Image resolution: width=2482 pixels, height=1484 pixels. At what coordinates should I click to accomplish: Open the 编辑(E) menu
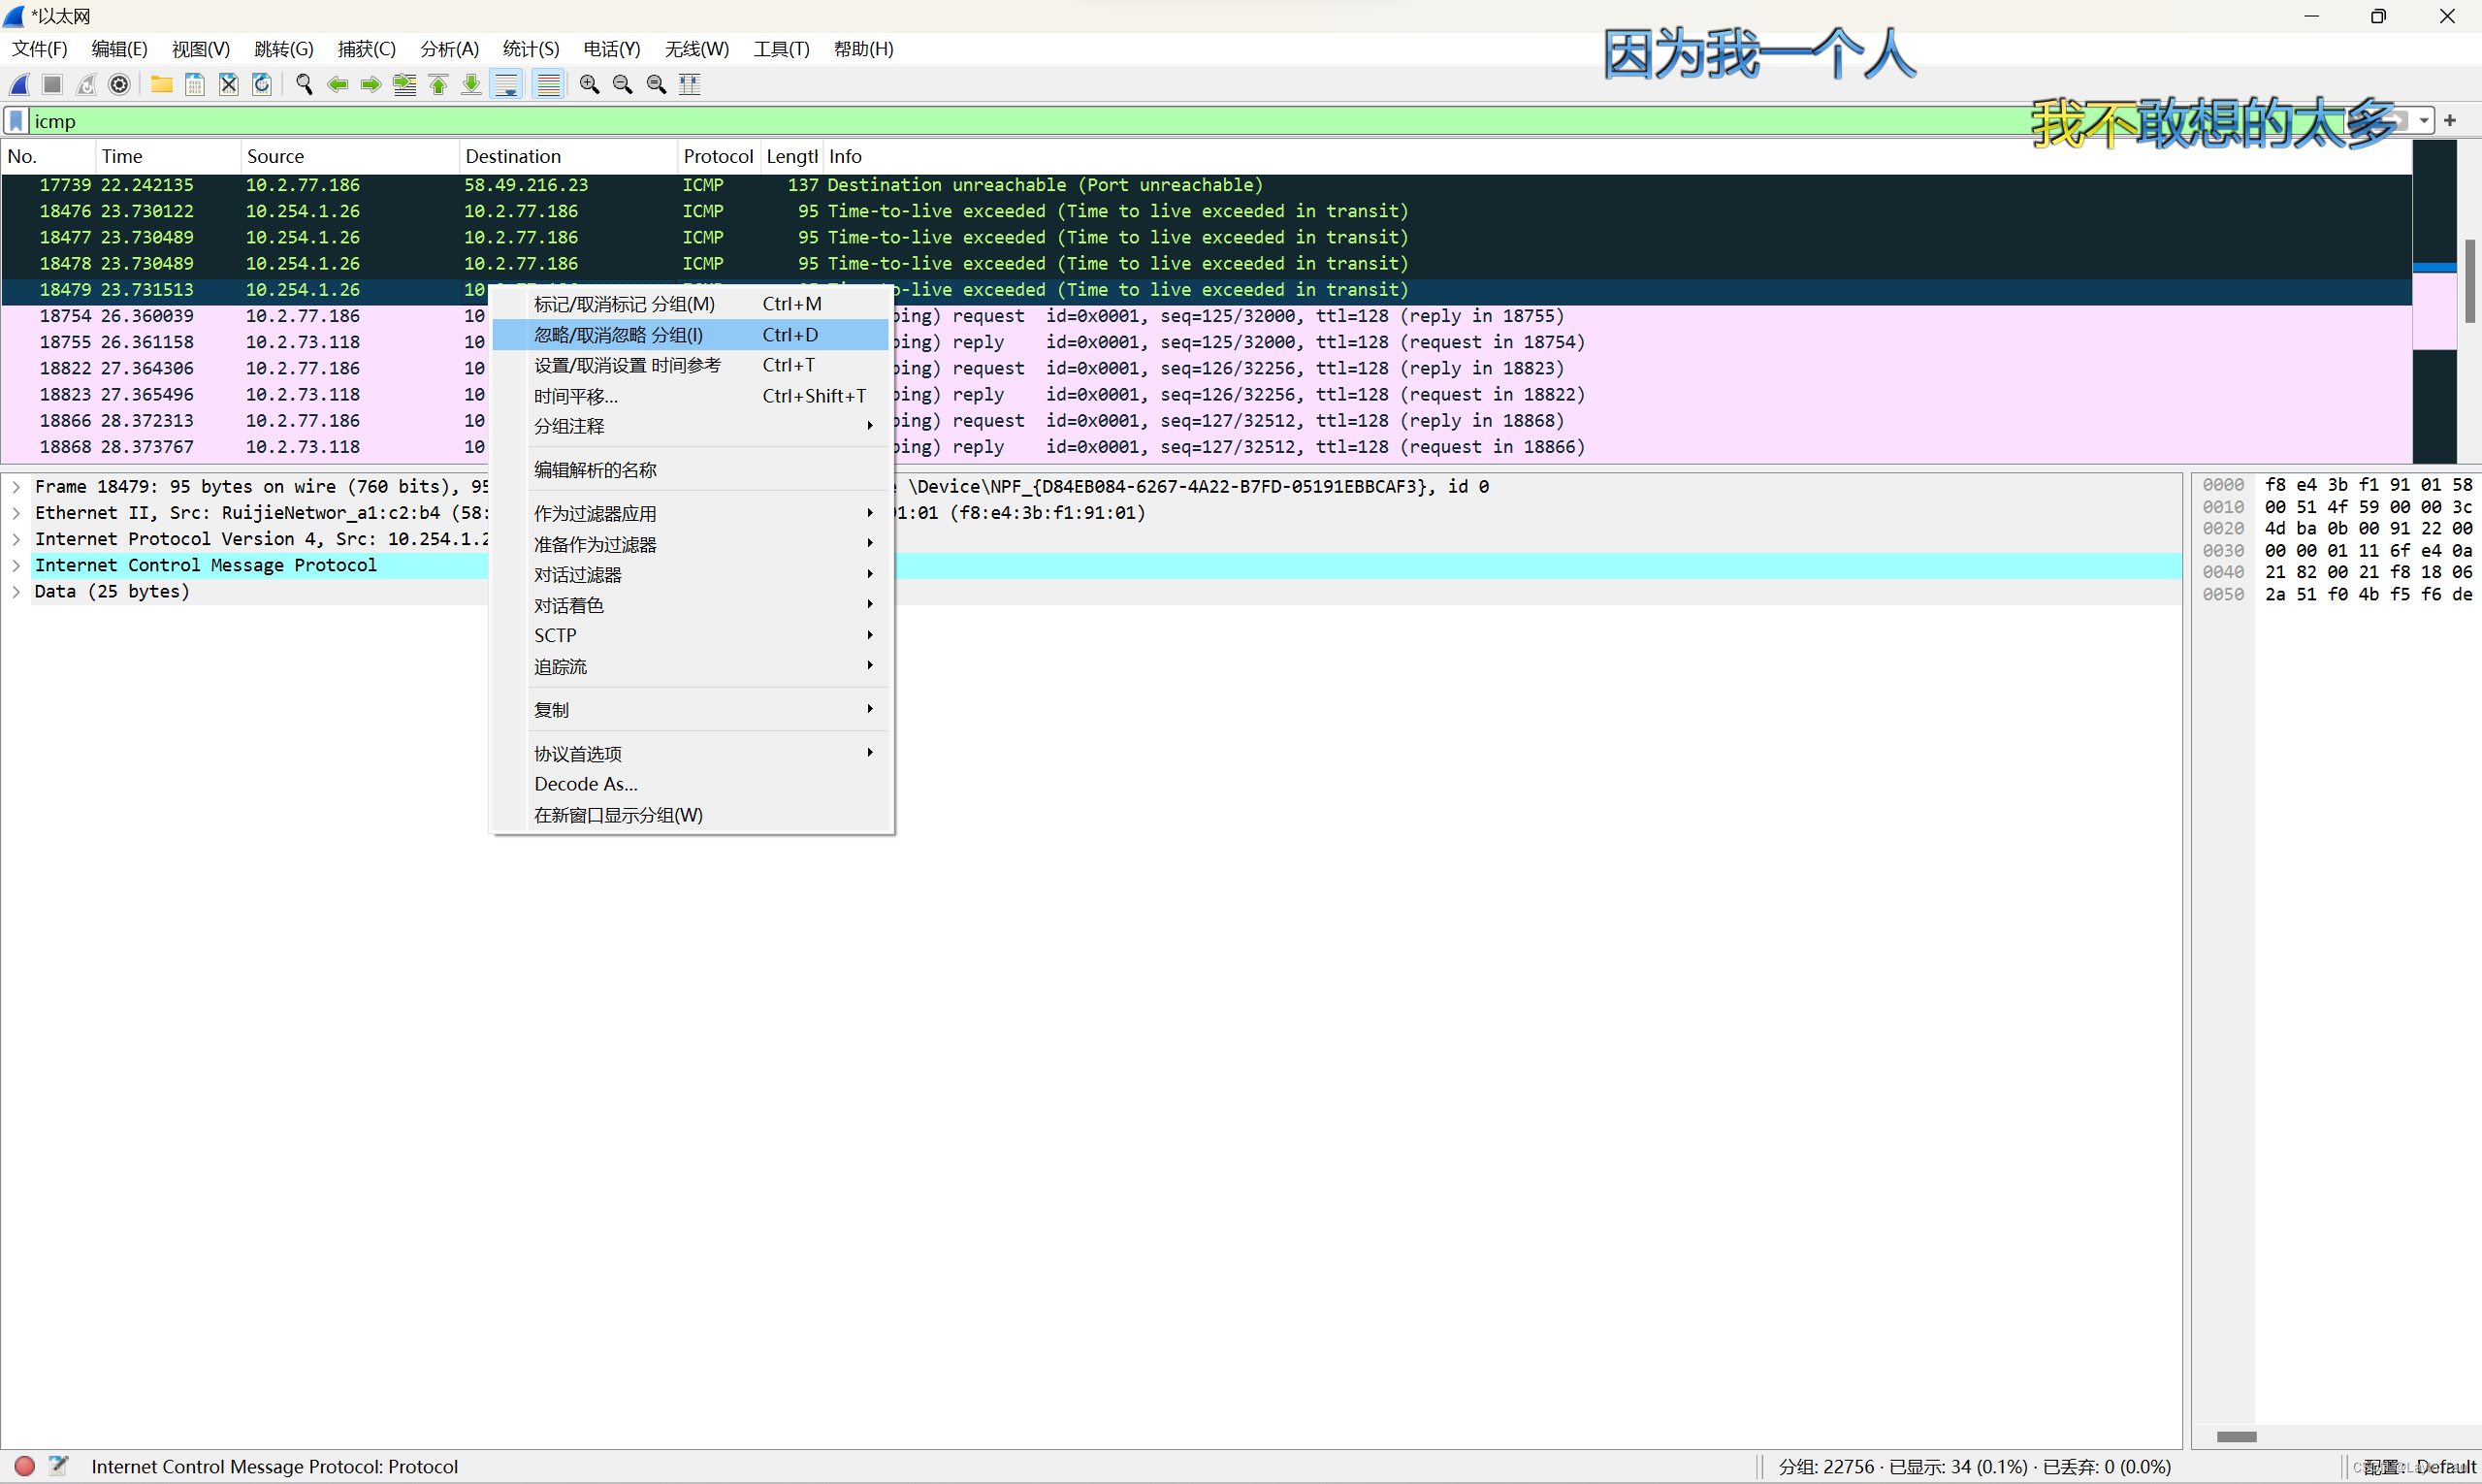pyautogui.click(x=119, y=49)
